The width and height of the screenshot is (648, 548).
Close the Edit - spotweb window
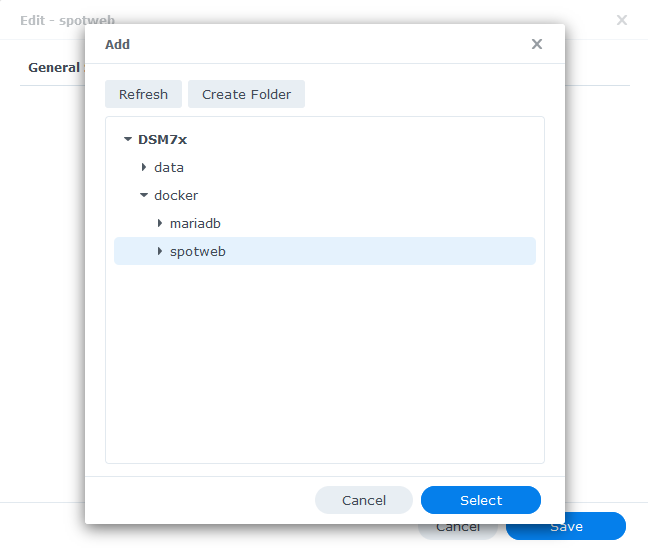[x=622, y=20]
